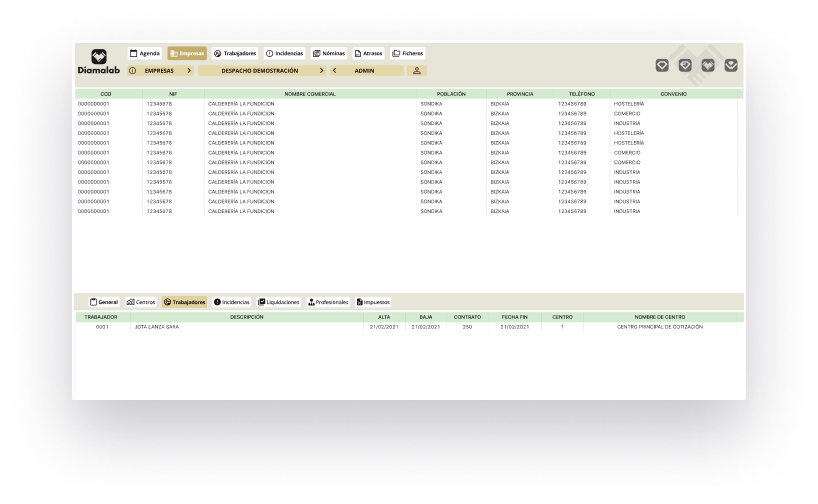Viewport: 818px width, 504px height.
Task: Click the info icon beside EMPRESAS
Action: pos(133,71)
